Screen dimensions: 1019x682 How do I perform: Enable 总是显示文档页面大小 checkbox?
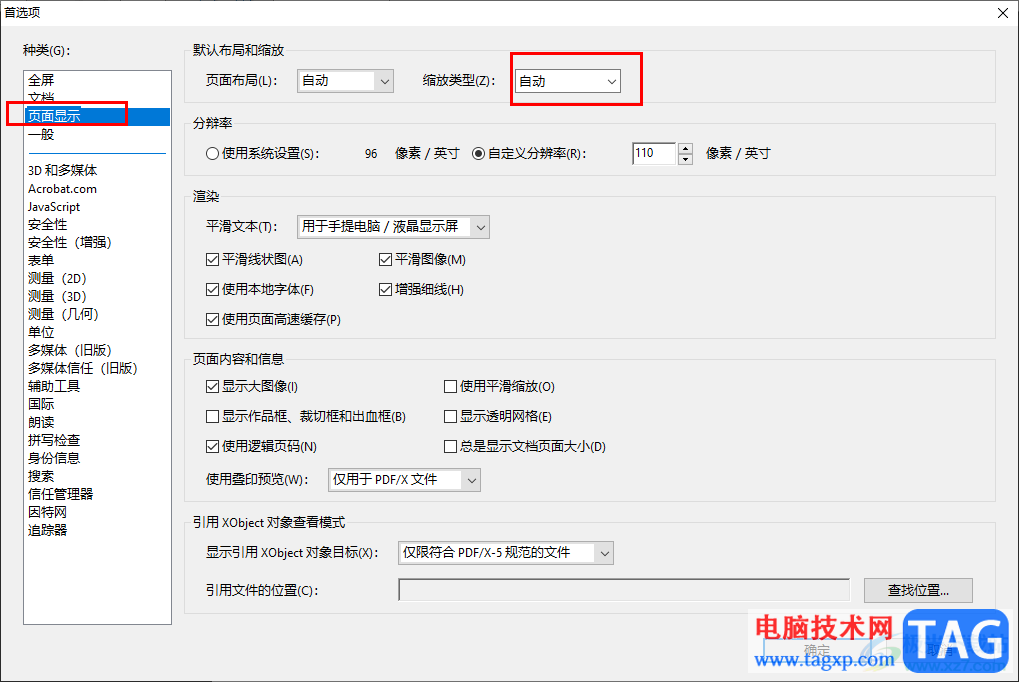tap(450, 447)
